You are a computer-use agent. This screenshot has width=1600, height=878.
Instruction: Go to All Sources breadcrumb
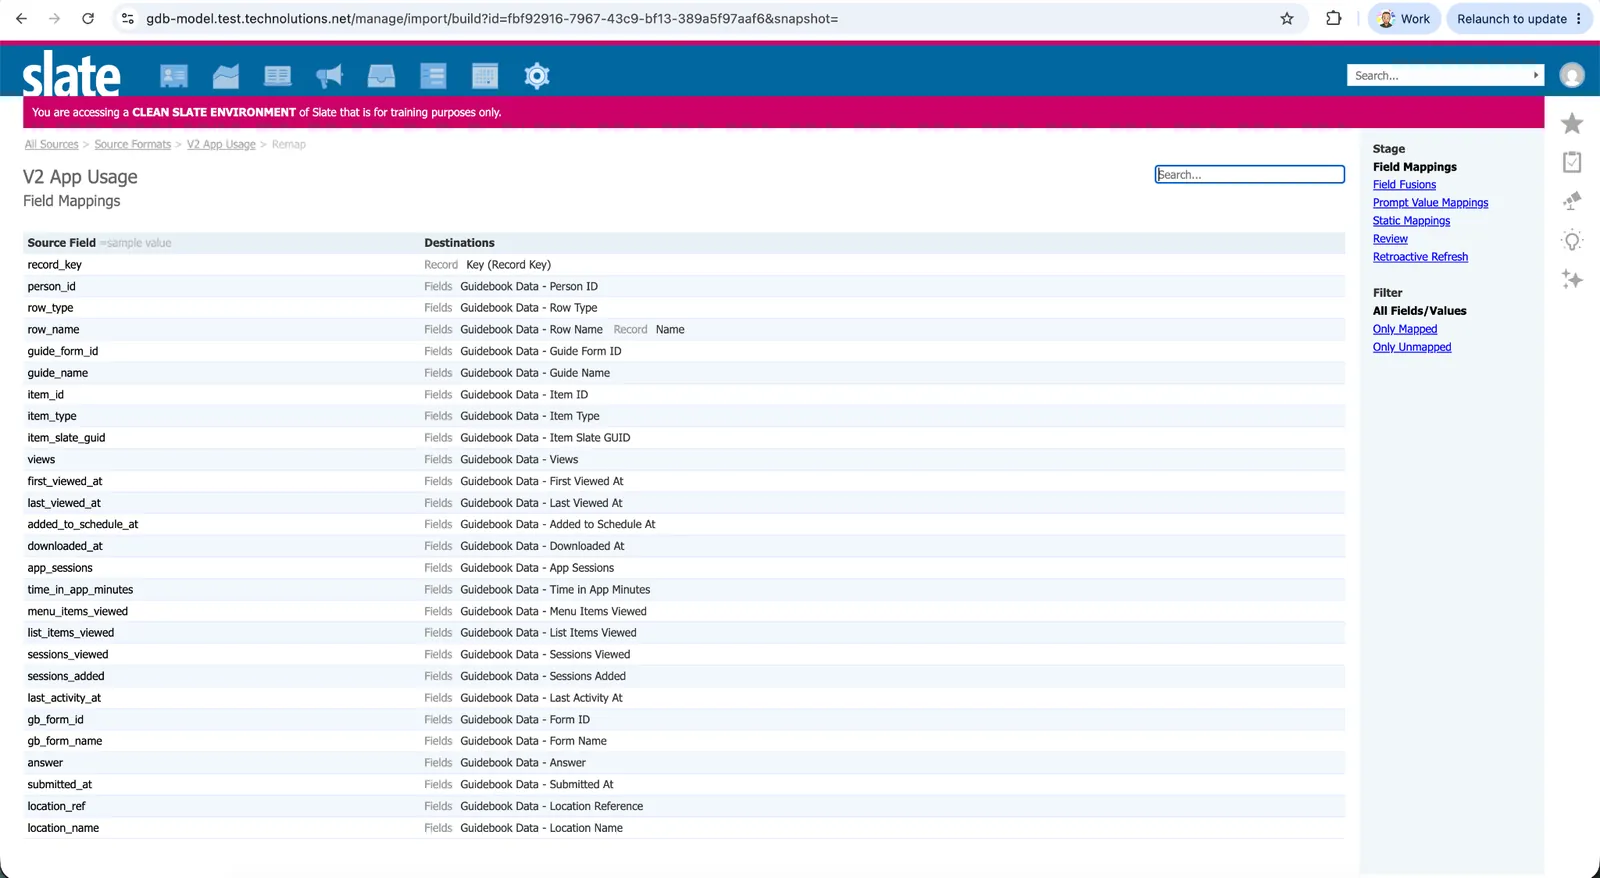click(x=52, y=144)
